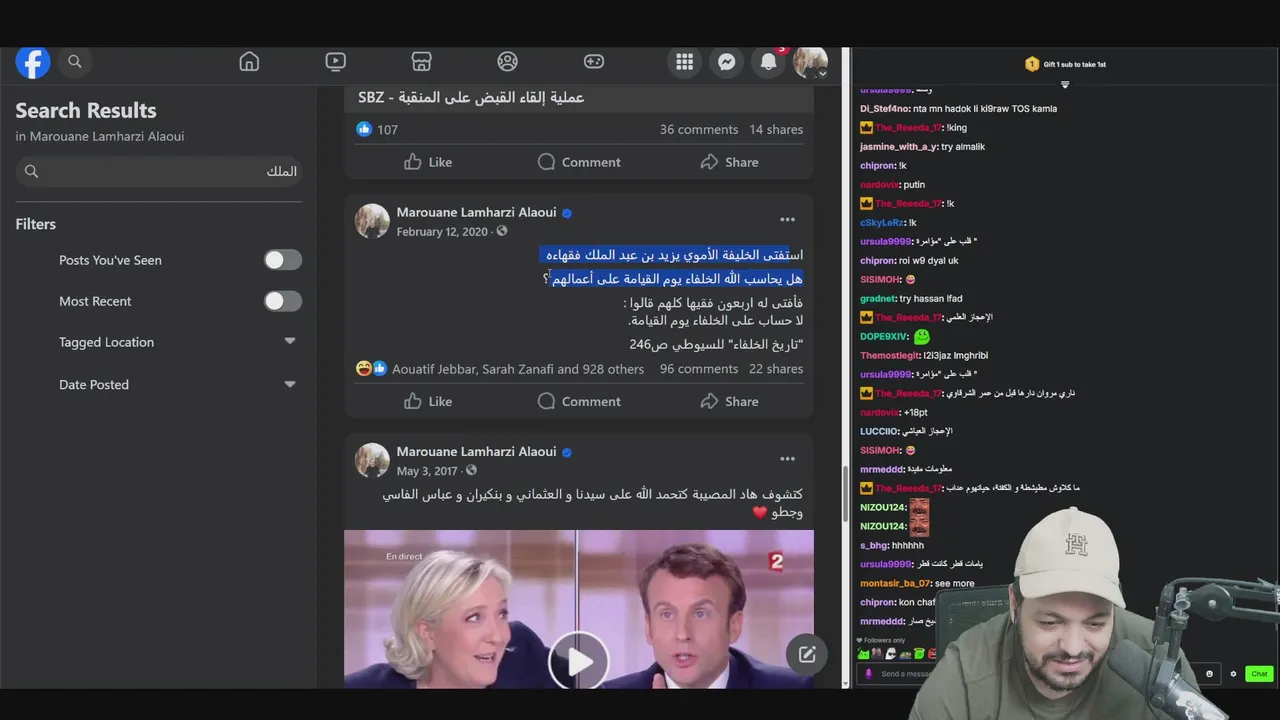Click the first green emote in emote row
Image resolution: width=1280 pixels, height=720 pixels.
(863, 654)
